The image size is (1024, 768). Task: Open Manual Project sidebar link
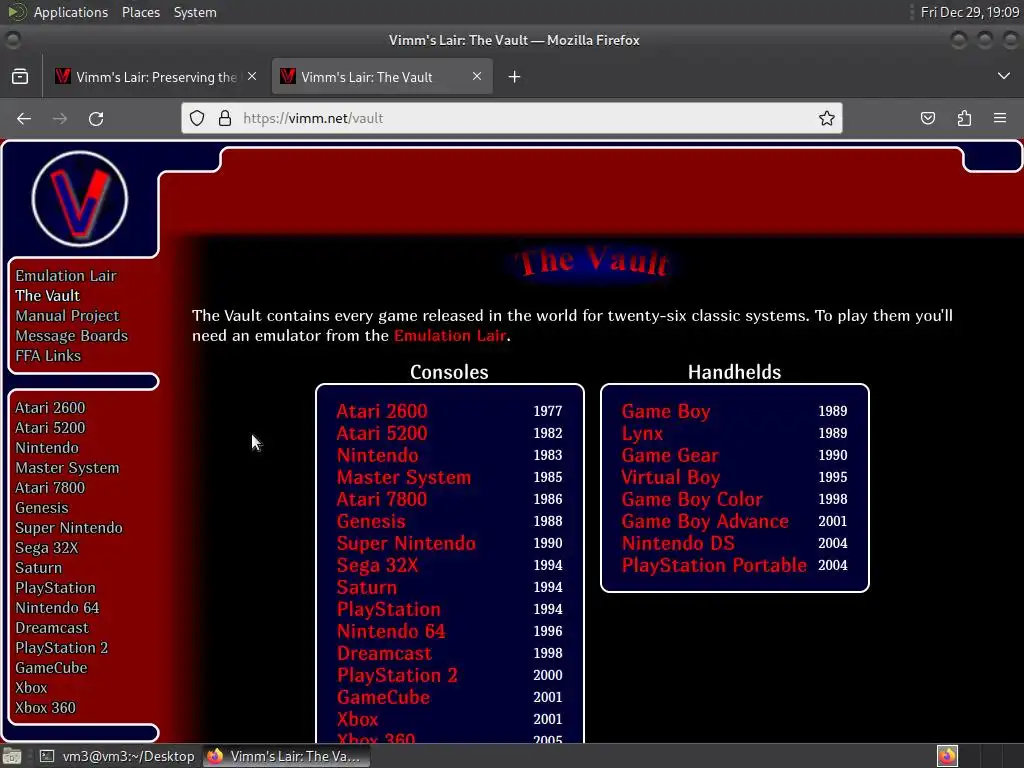[67, 316]
